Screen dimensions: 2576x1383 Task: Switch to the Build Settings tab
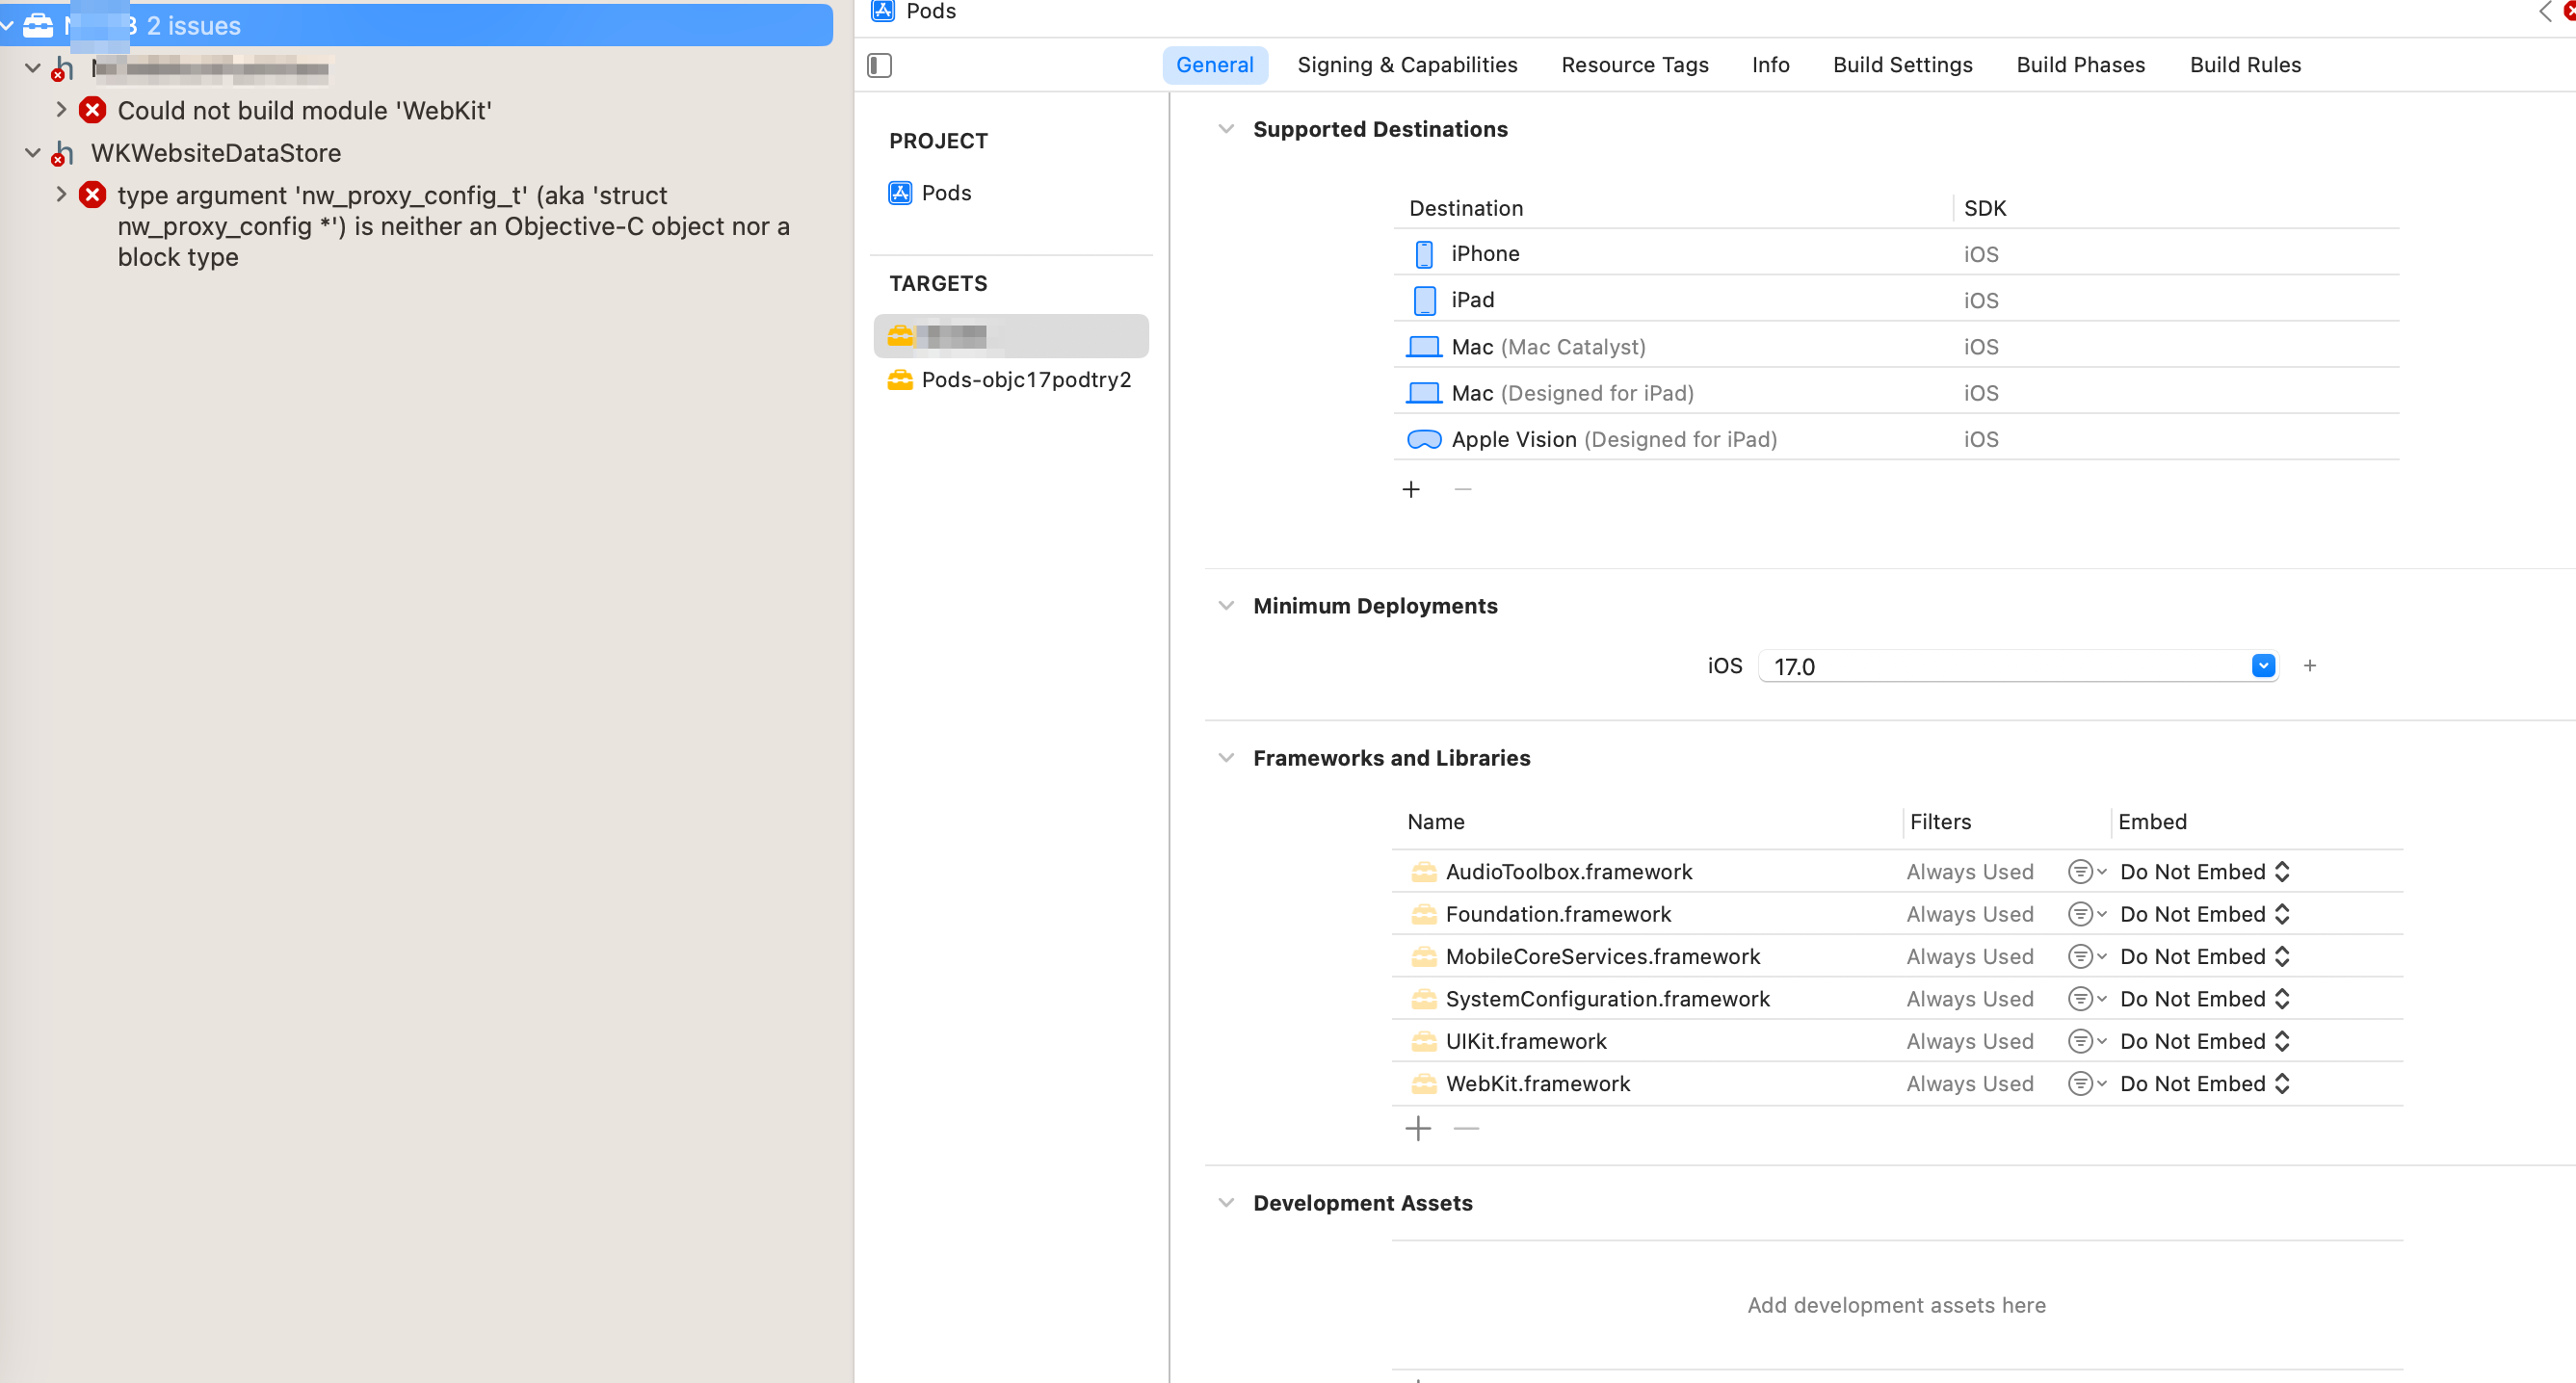[x=1902, y=65]
